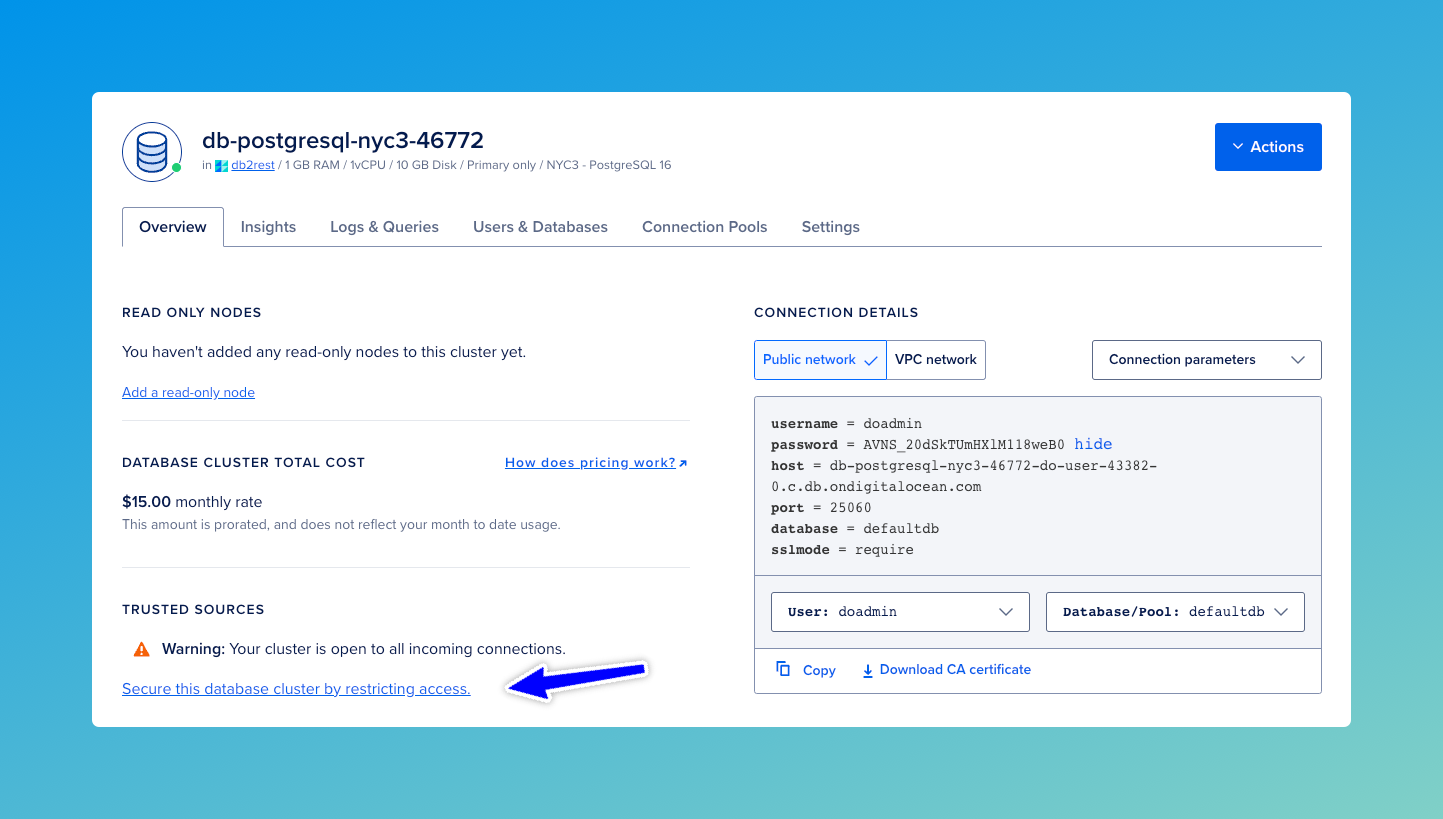This screenshot has width=1443, height=819.
Task: Switch to the Insights tab
Action: pos(268,226)
